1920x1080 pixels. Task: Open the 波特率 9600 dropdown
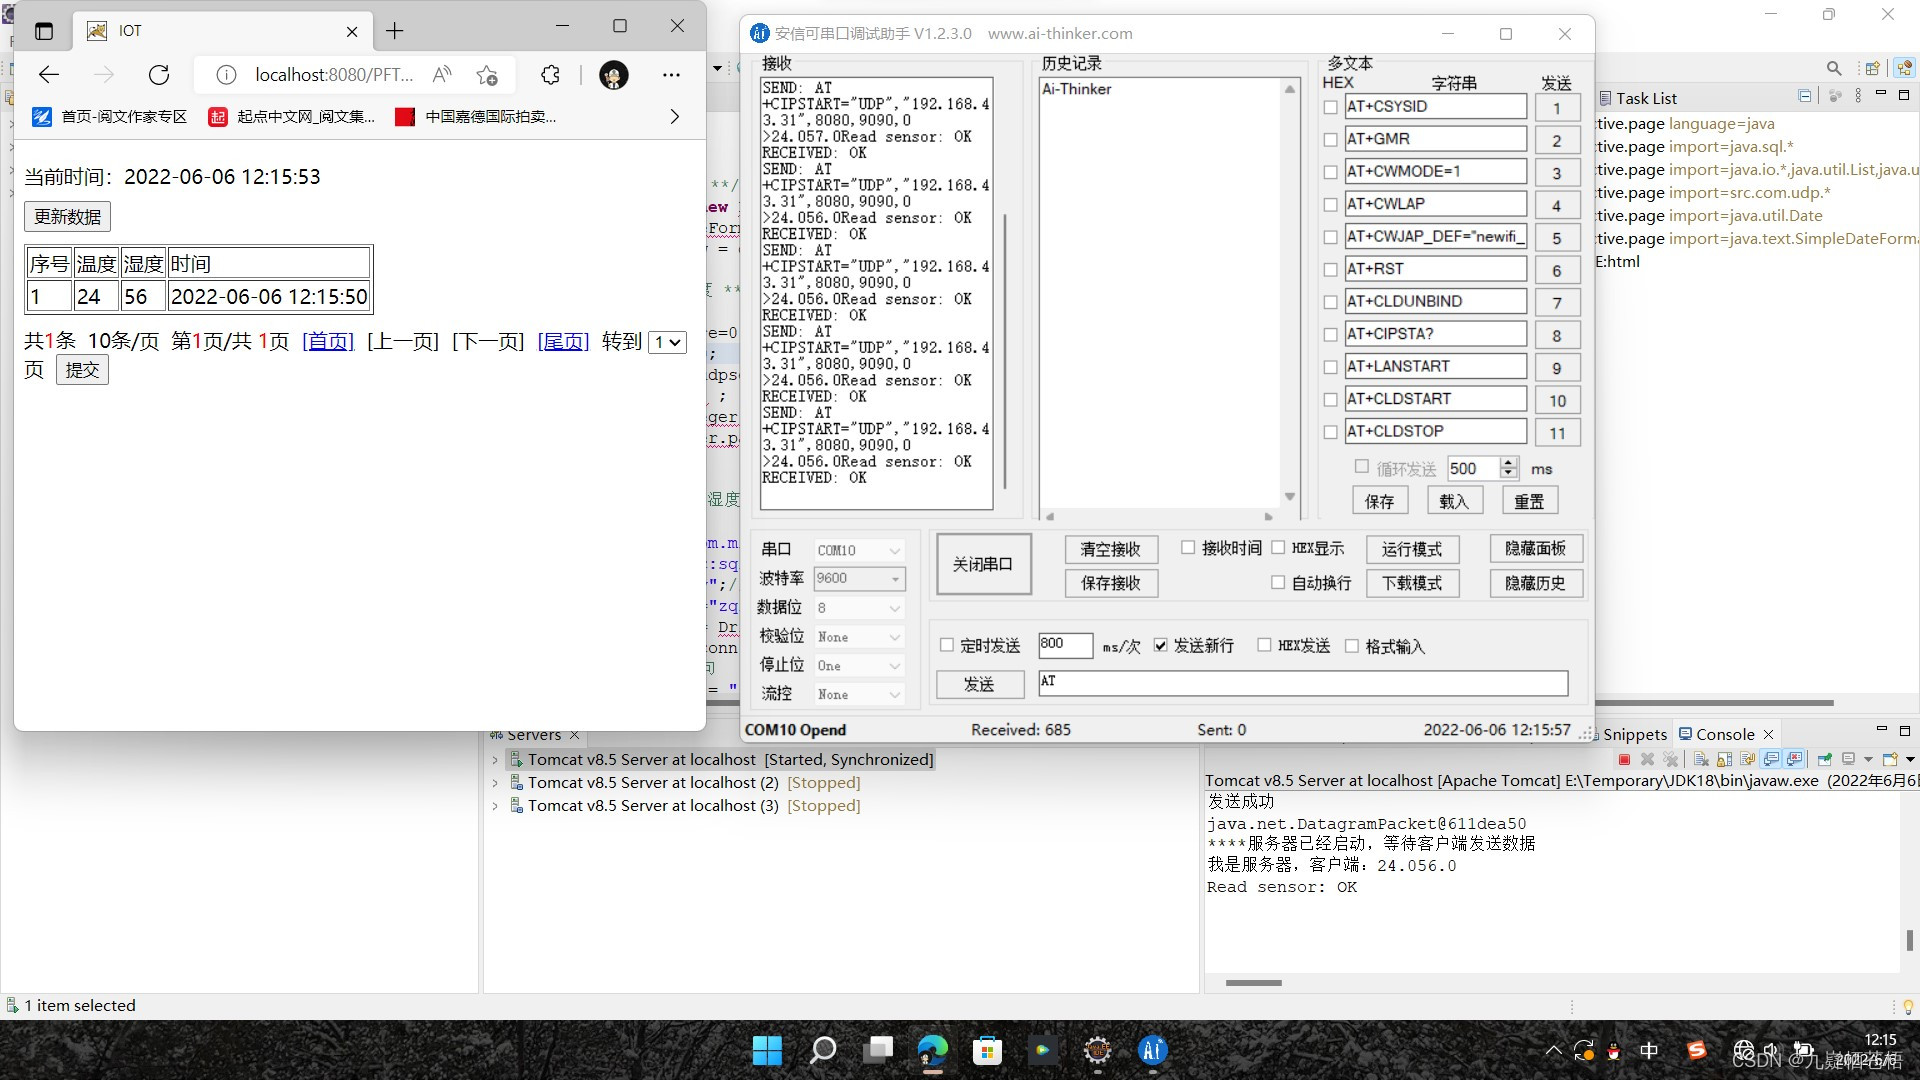point(860,578)
